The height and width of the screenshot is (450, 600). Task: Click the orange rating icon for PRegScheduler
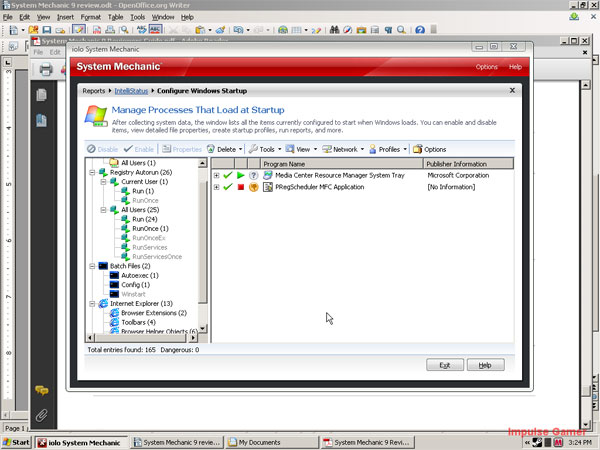(253, 187)
